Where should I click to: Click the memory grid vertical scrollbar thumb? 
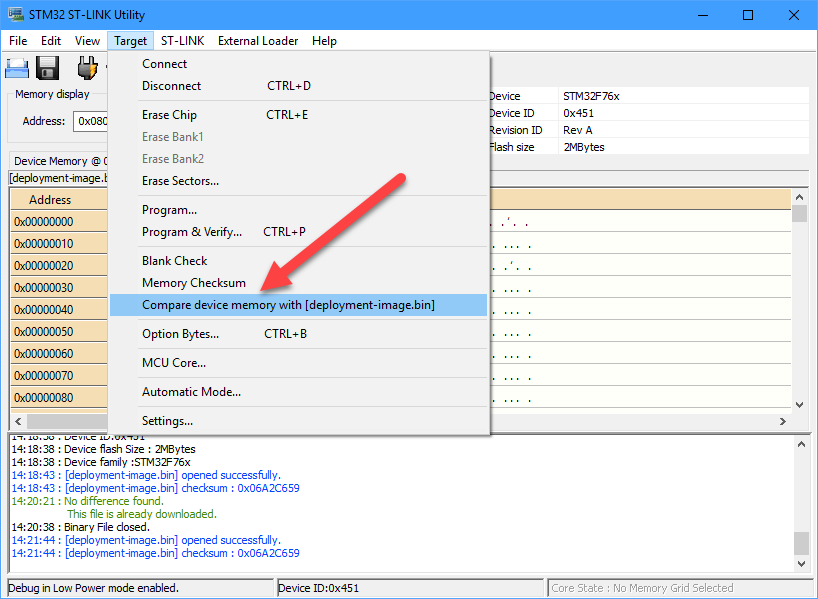click(x=799, y=213)
